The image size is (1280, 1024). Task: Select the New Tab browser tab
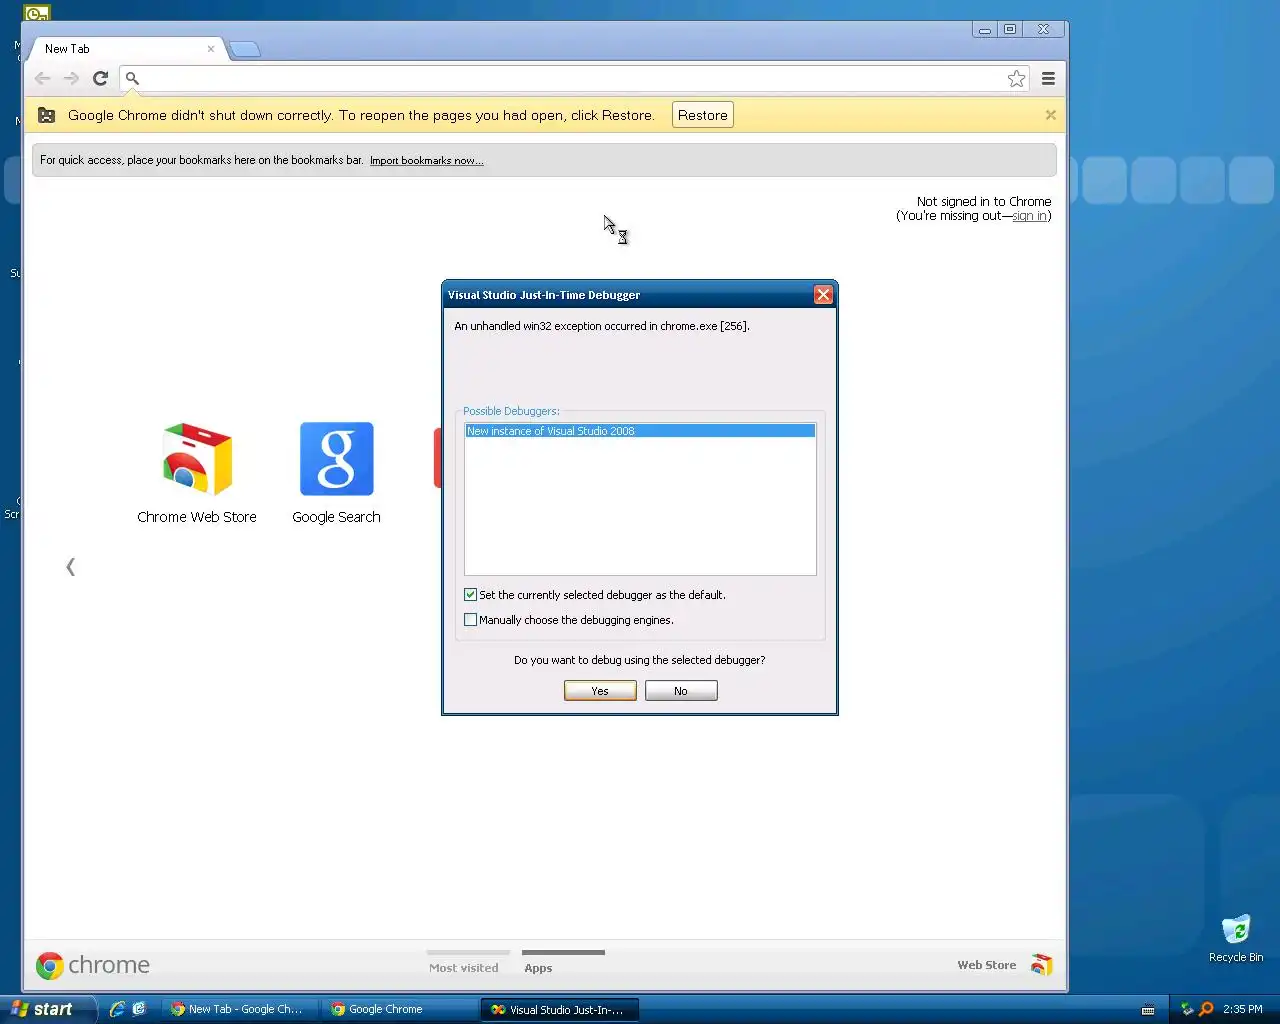pos(125,48)
